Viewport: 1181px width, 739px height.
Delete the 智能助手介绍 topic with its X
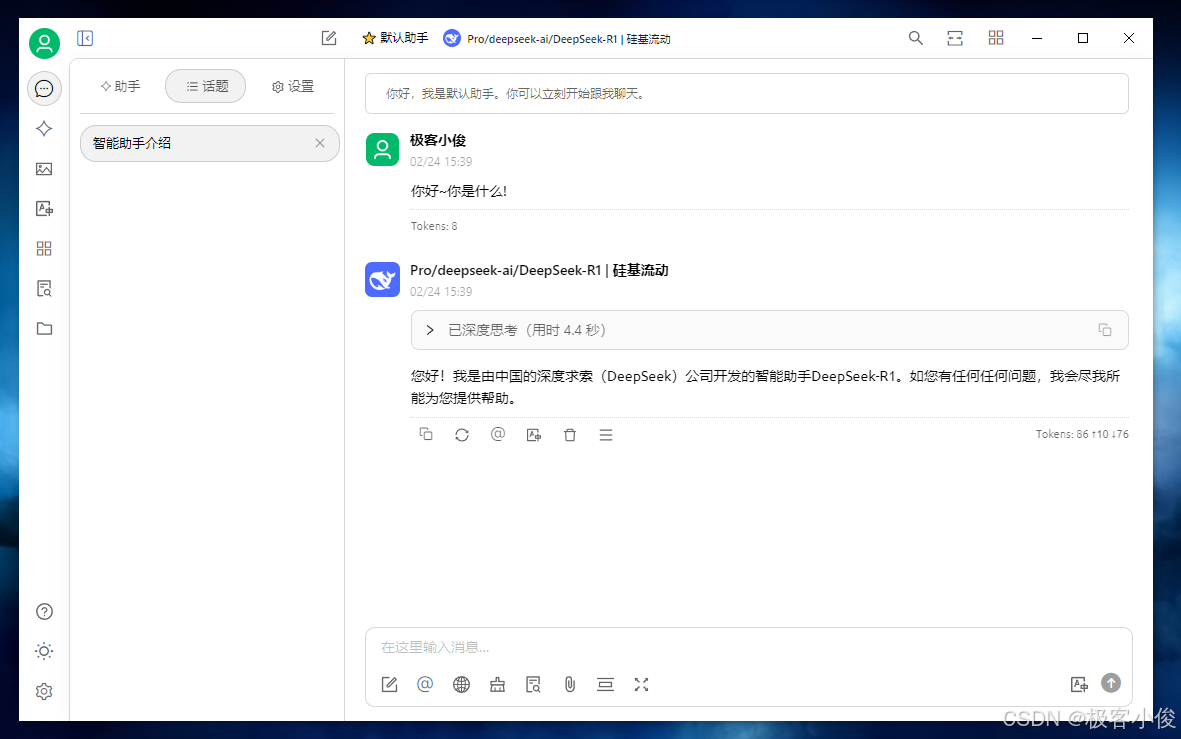pos(320,143)
